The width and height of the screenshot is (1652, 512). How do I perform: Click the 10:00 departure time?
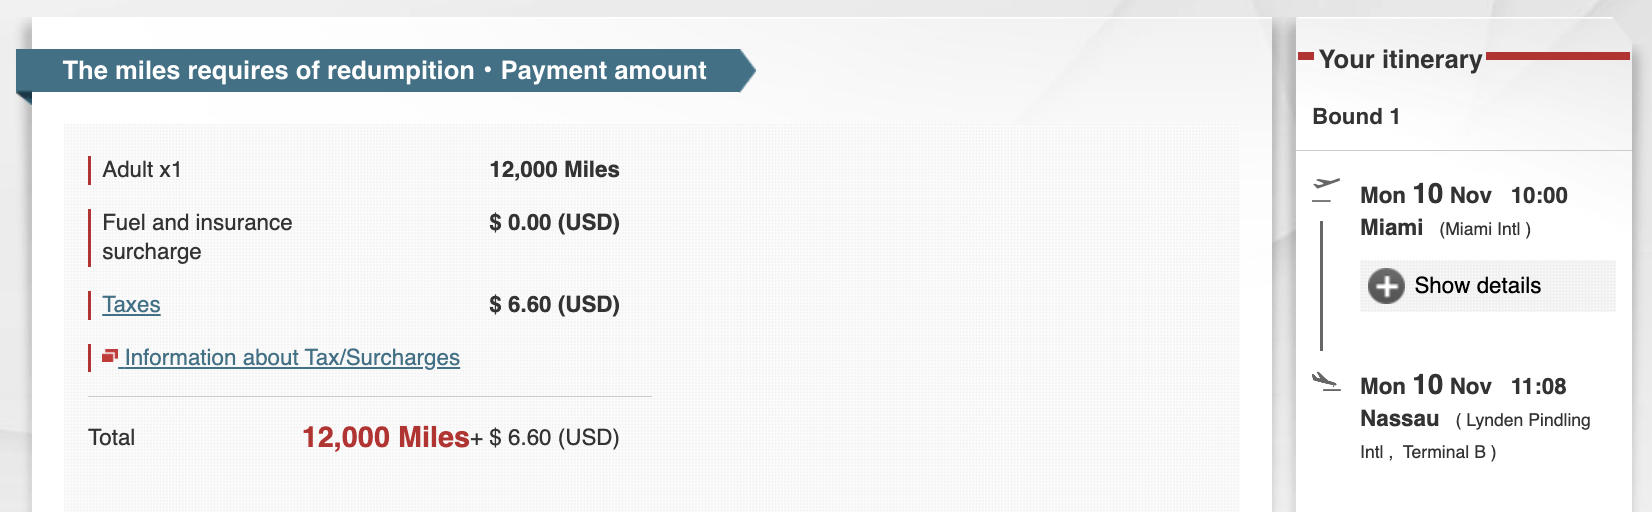coord(1539,196)
